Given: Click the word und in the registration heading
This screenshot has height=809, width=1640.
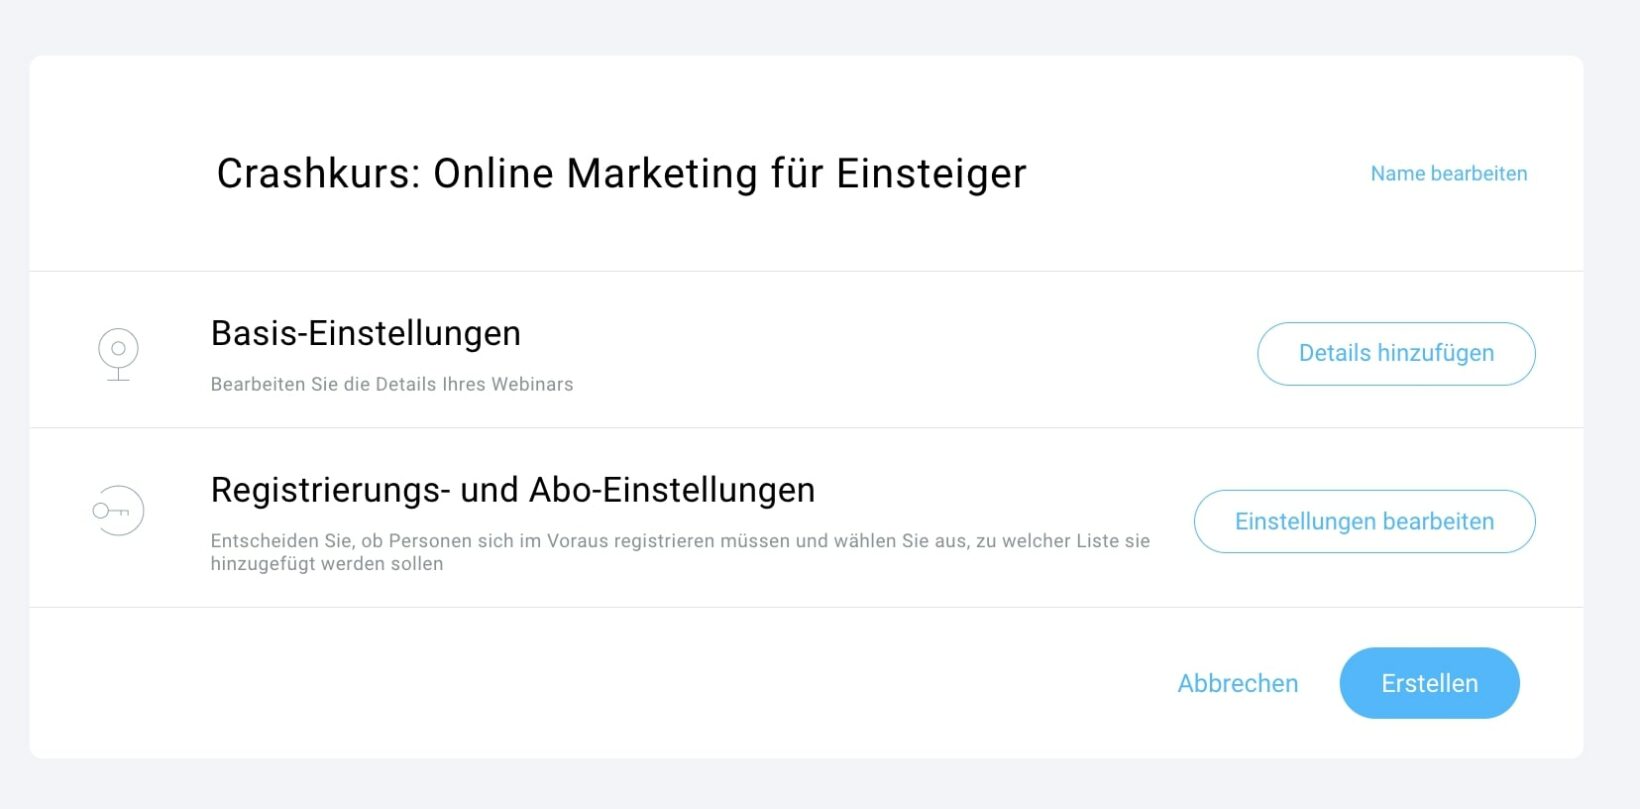Looking at the screenshot, I should [x=489, y=491].
